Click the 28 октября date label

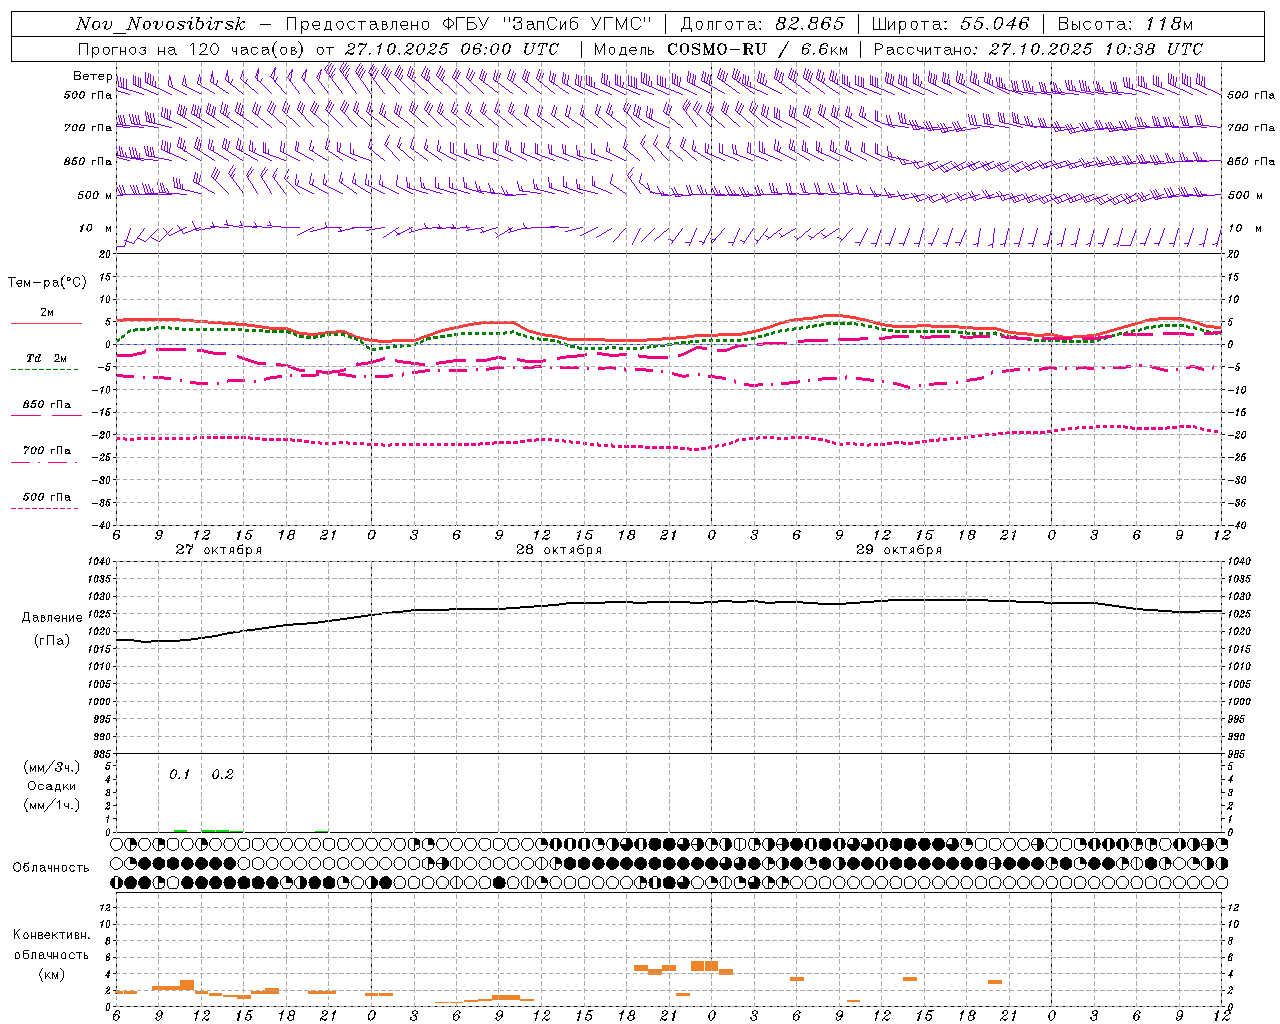coord(559,550)
